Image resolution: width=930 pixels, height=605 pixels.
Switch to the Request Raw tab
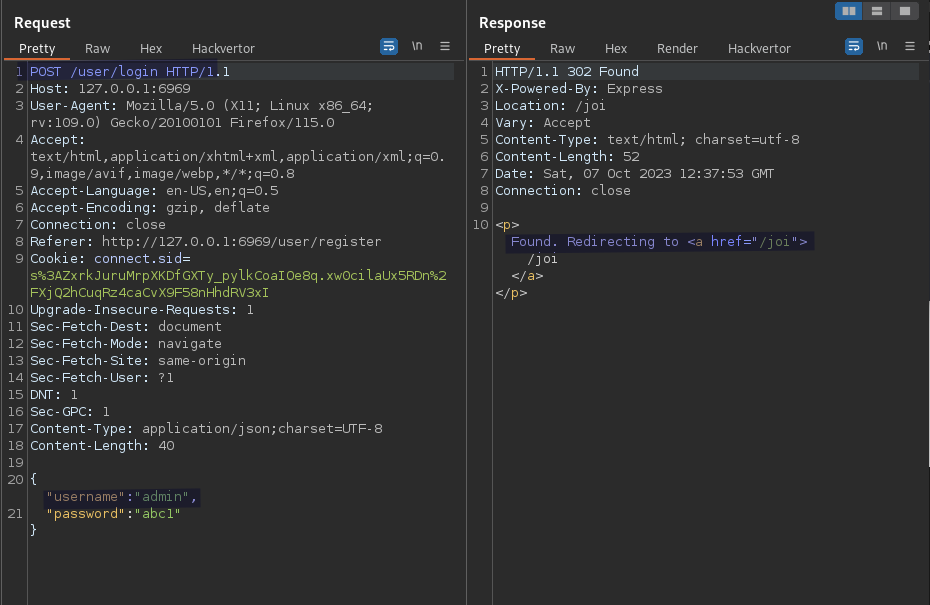[x=97, y=49]
